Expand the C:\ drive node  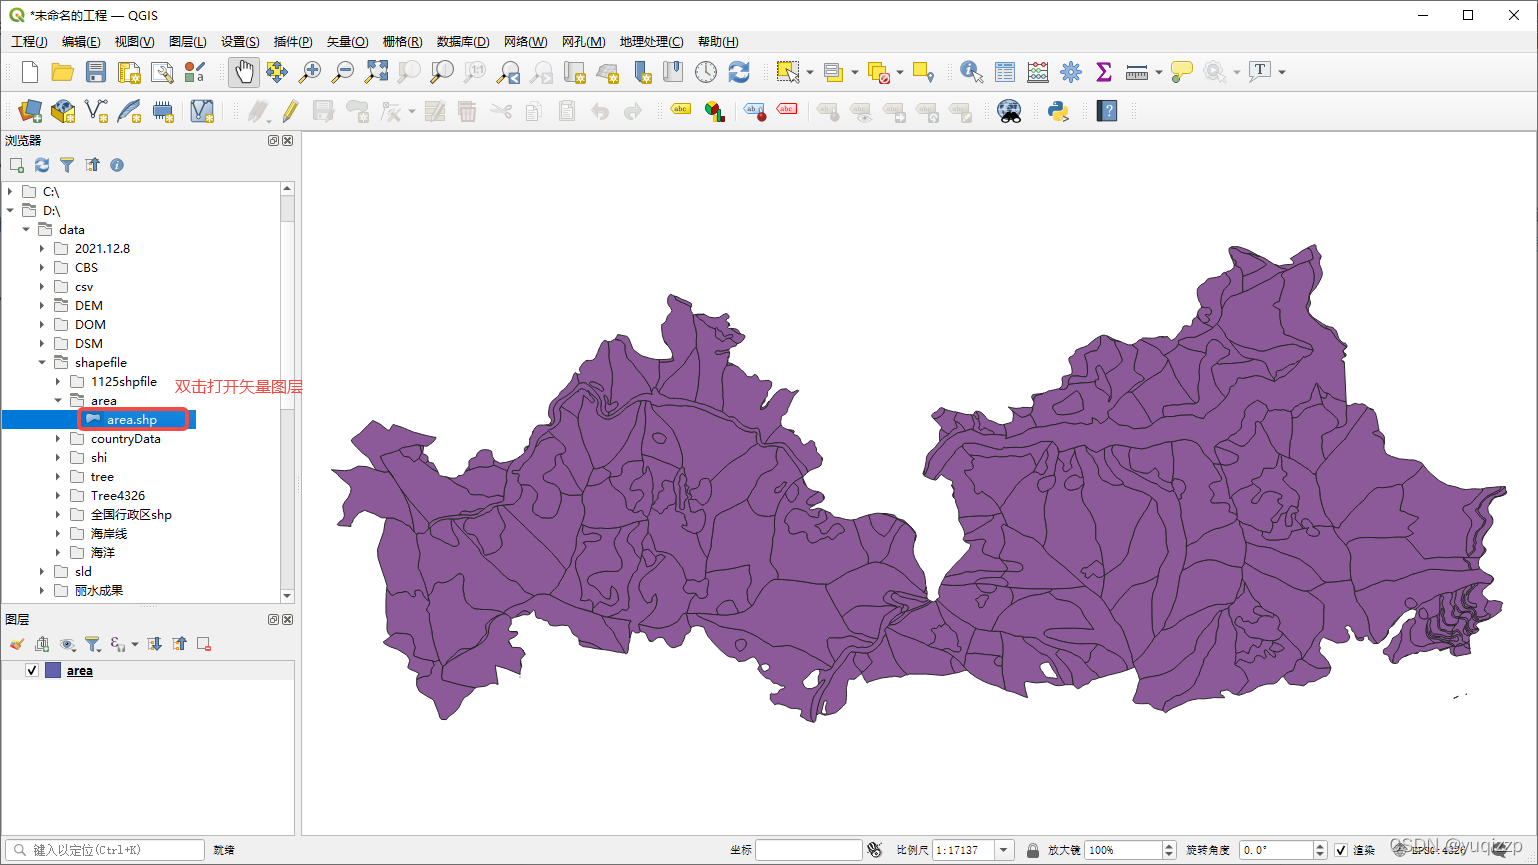pos(10,191)
